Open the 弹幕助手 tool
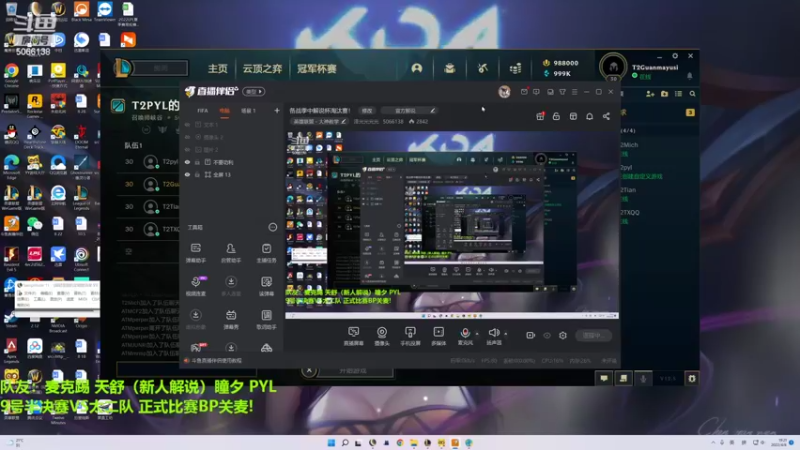The image size is (800, 450). (x=195, y=253)
